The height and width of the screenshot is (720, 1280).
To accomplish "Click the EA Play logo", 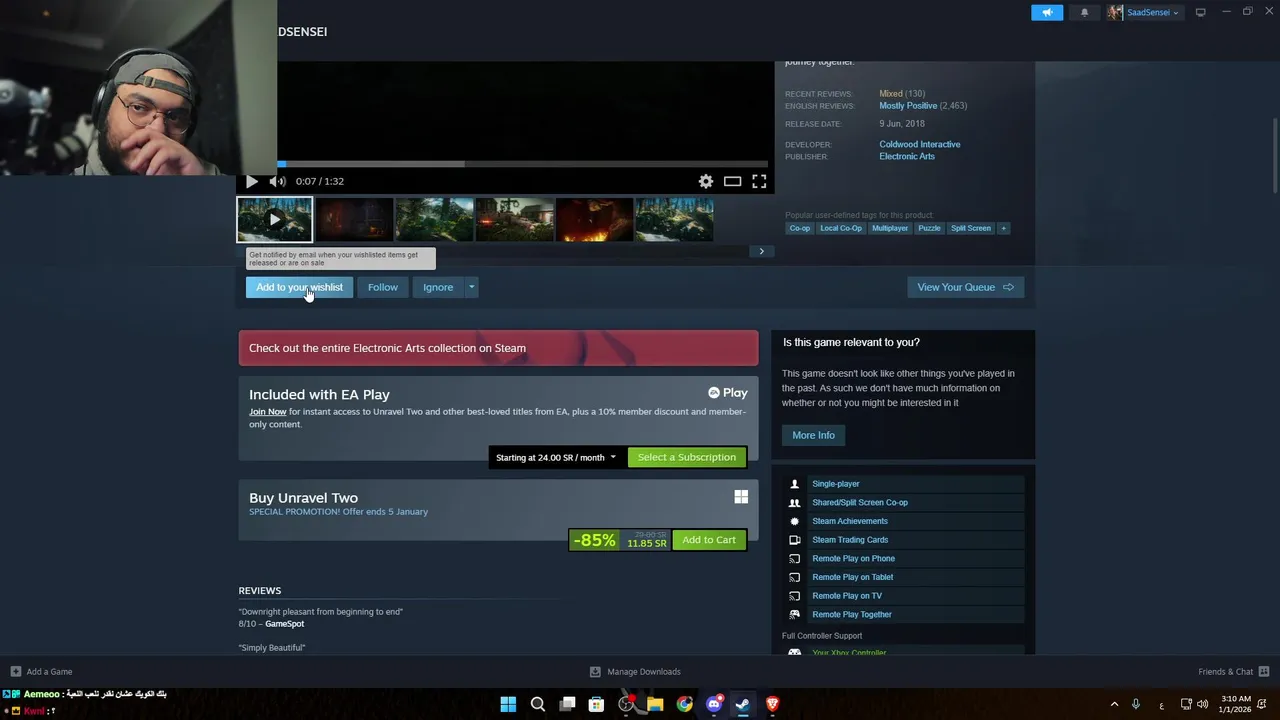I will click(x=728, y=393).
